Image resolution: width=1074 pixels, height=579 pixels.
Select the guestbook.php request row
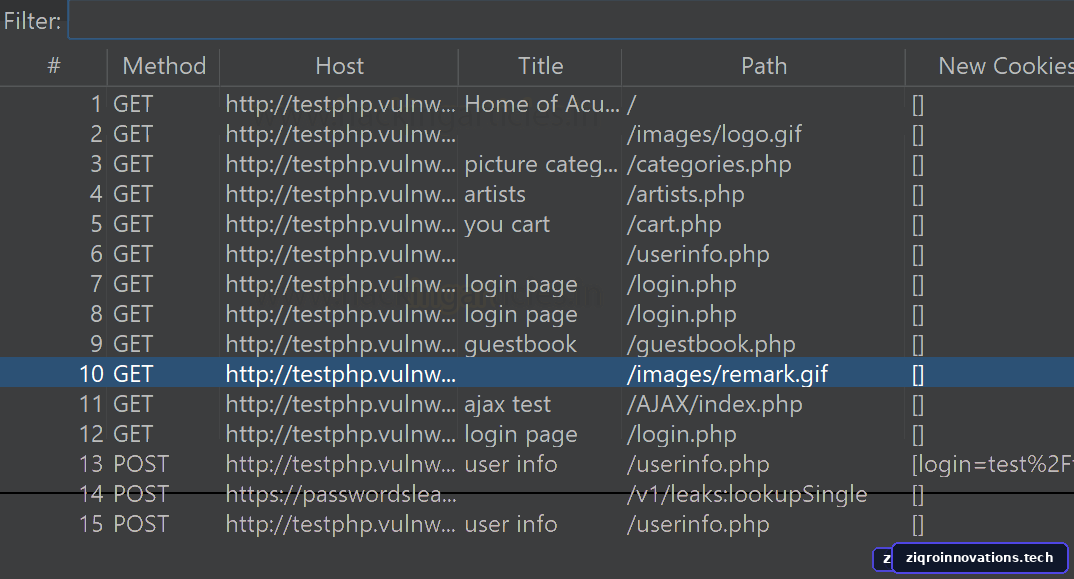click(x=537, y=345)
